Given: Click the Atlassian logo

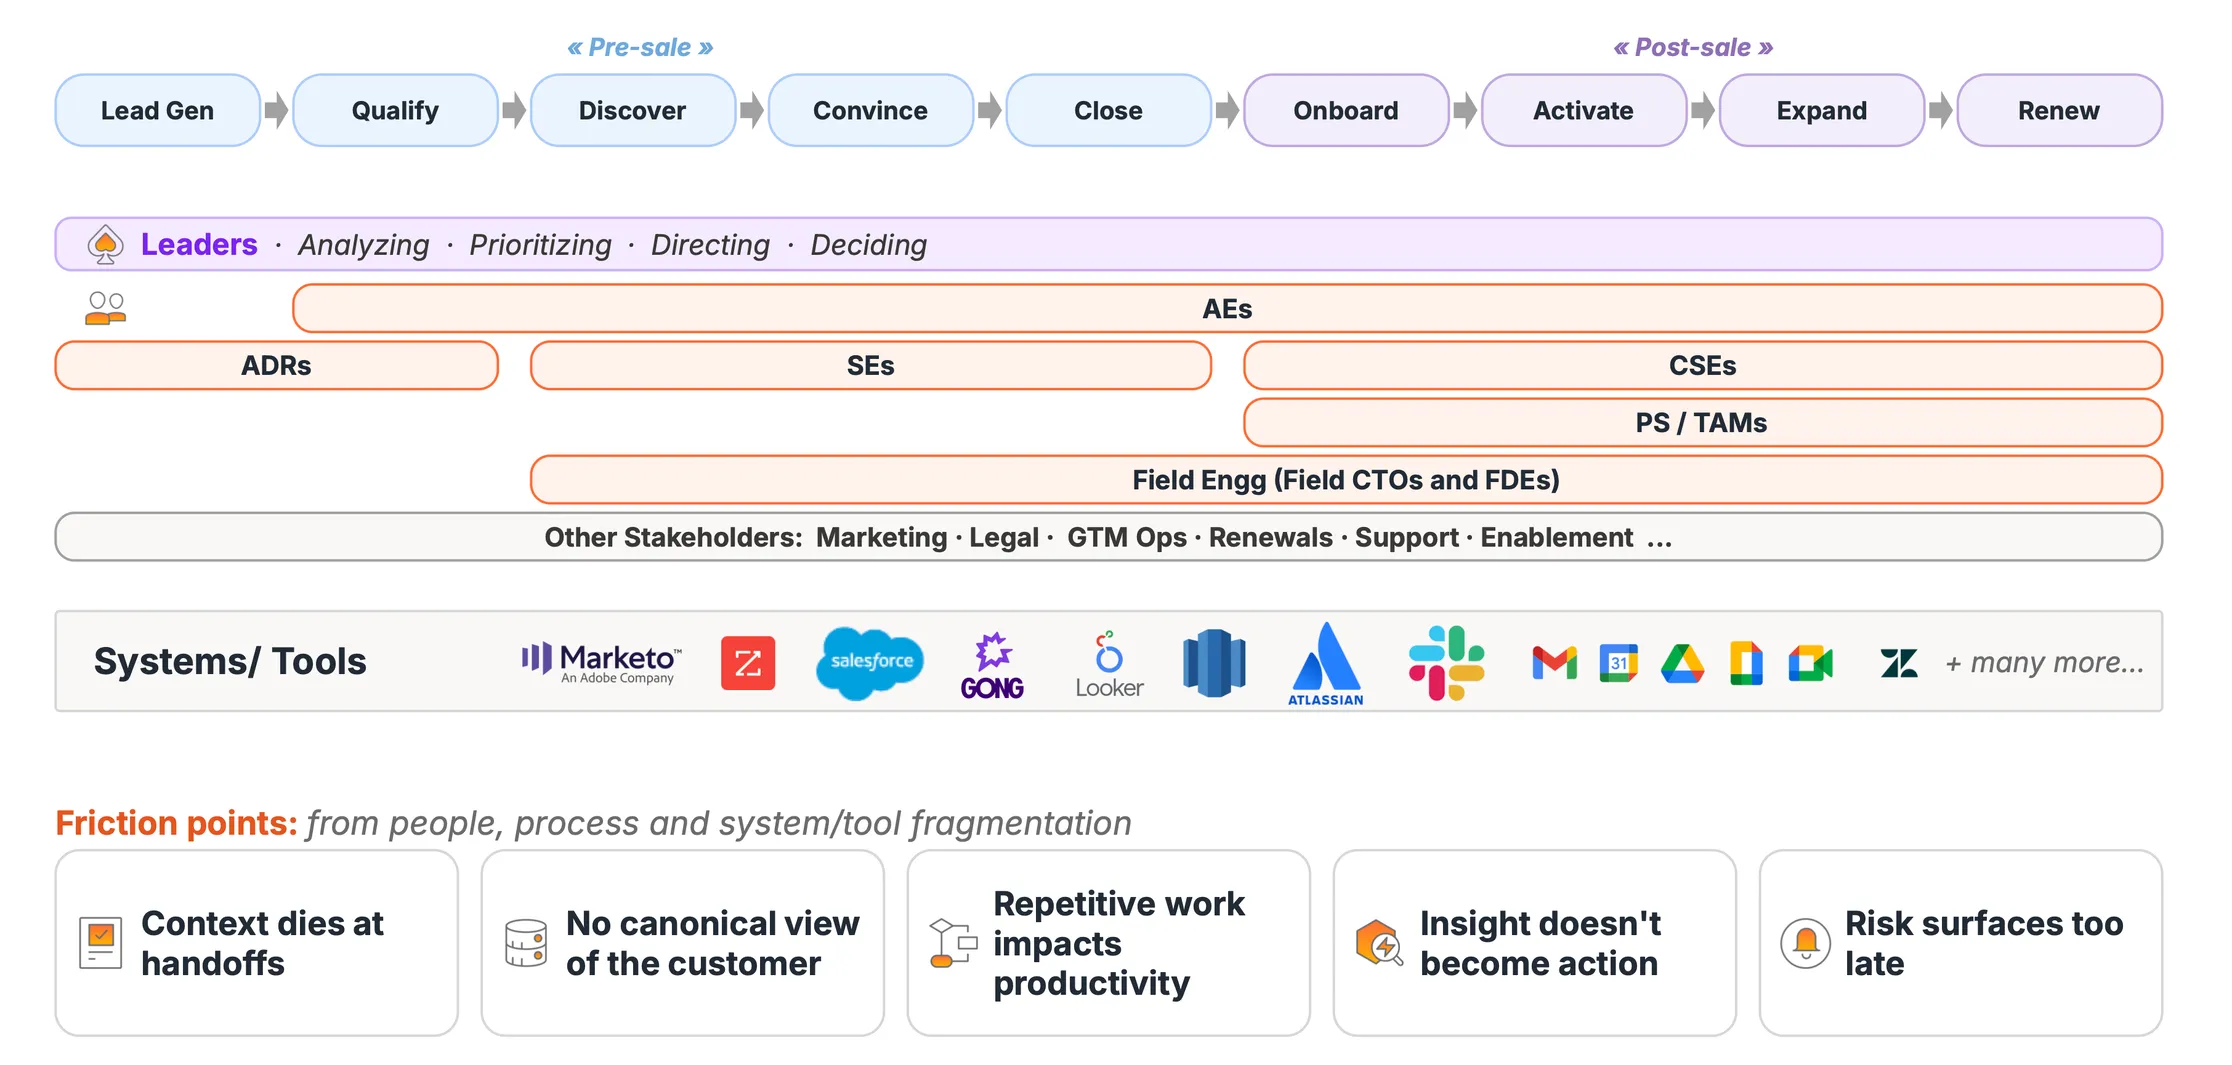Looking at the screenshot, I should pos(1326,664).
